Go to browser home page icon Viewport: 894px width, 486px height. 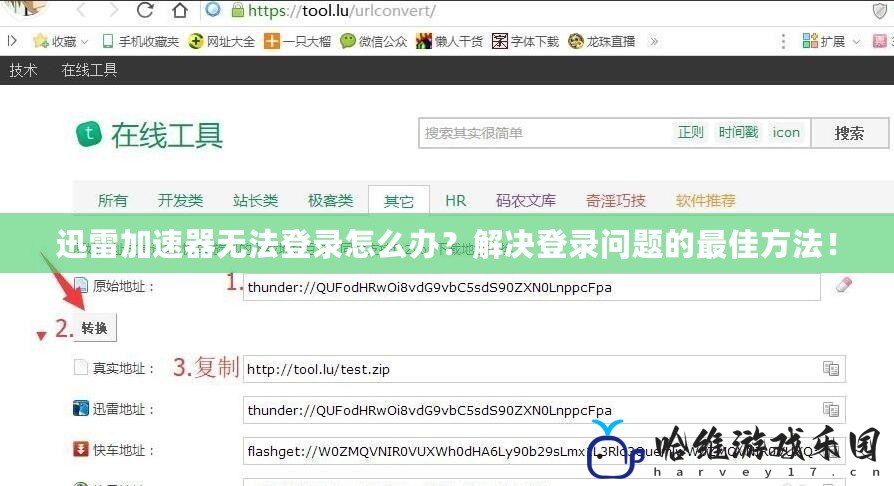[180, 10]
